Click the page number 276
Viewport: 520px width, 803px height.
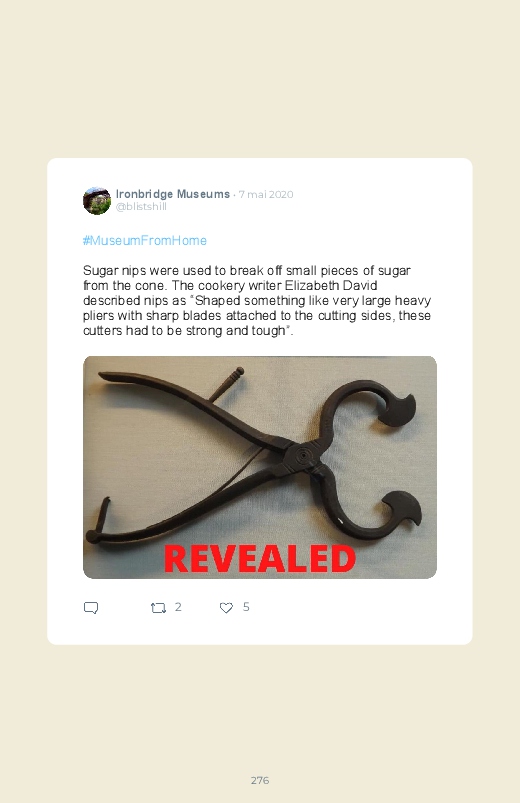260,780
